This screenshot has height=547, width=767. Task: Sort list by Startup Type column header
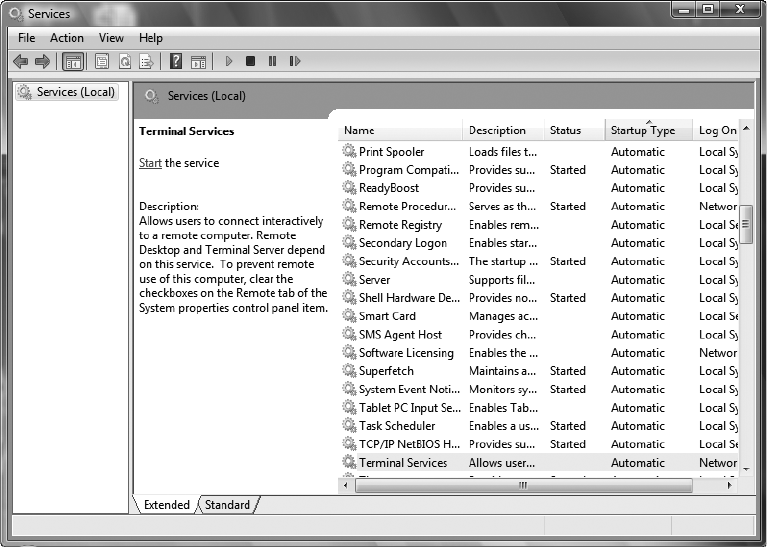[643, 131]
